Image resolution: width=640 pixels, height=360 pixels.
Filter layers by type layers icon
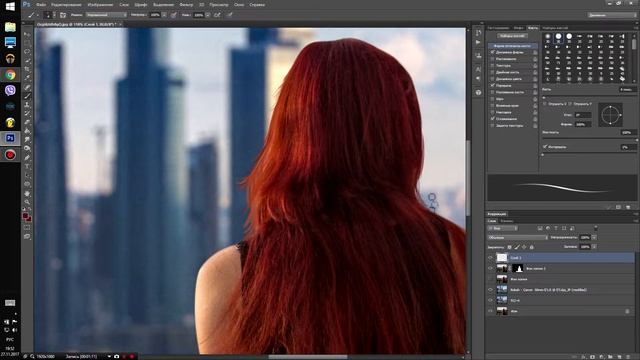pyautogui.click(x=556, y=228)
